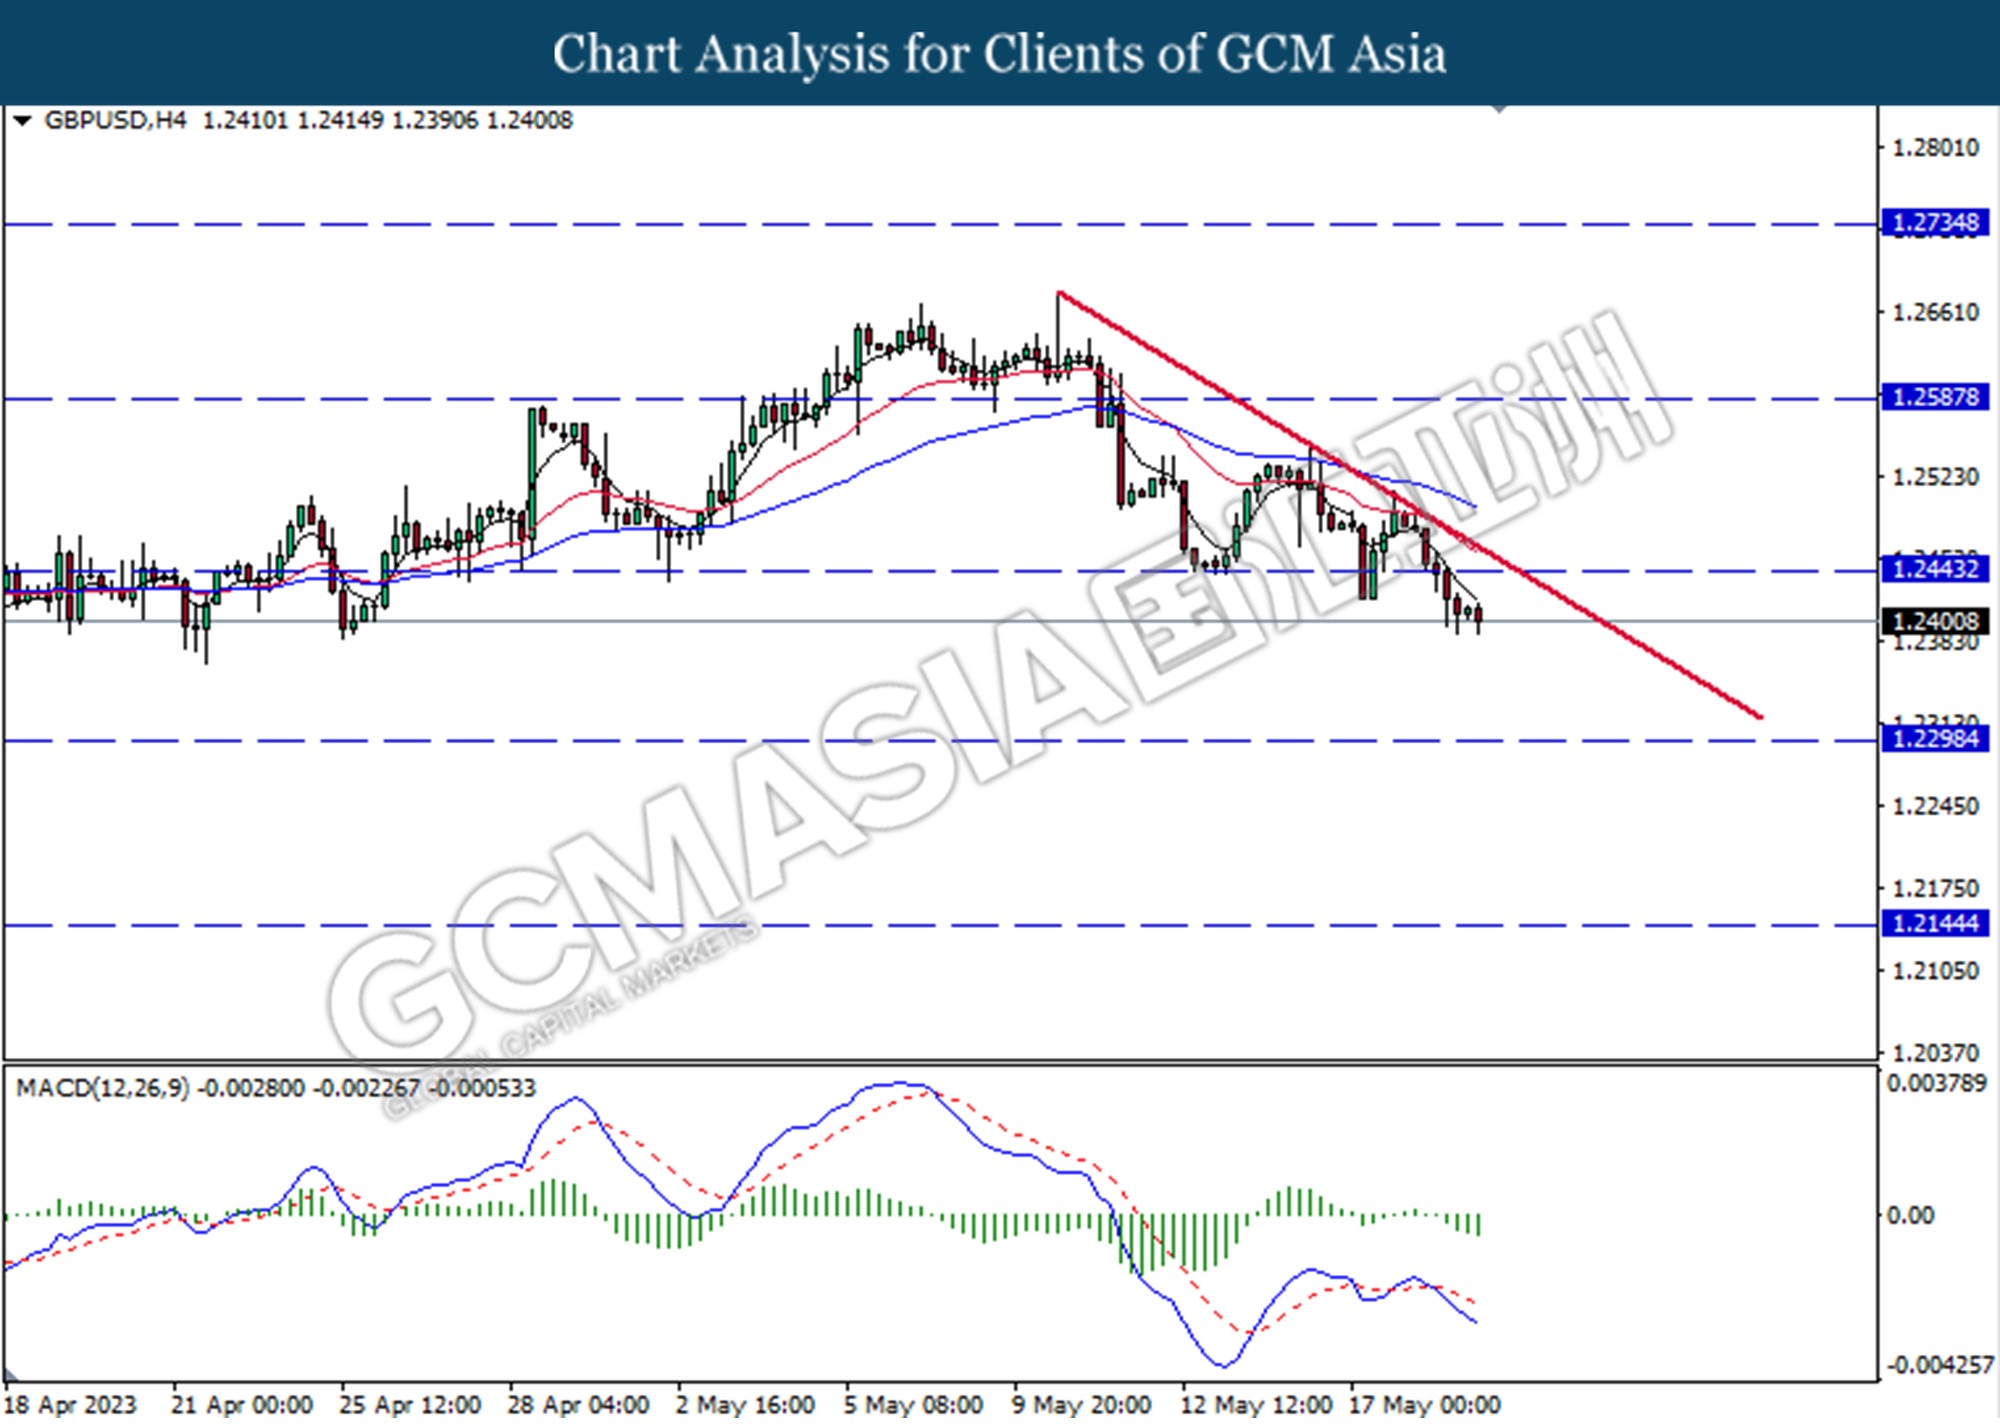Select the 5 May 08:00 time label
Viewport: 2000px width, 1428px height.
pos(913,1405)
